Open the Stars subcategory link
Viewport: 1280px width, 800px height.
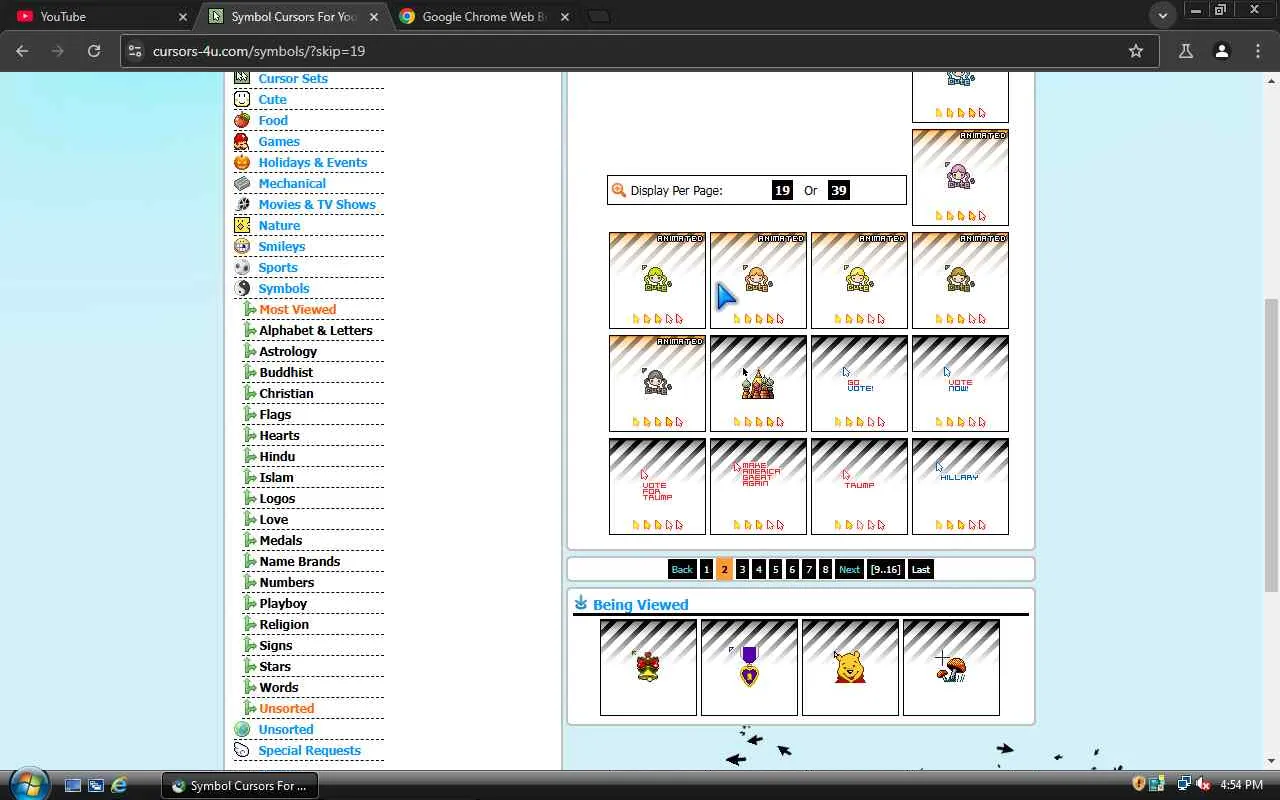[x=275, y=666]
